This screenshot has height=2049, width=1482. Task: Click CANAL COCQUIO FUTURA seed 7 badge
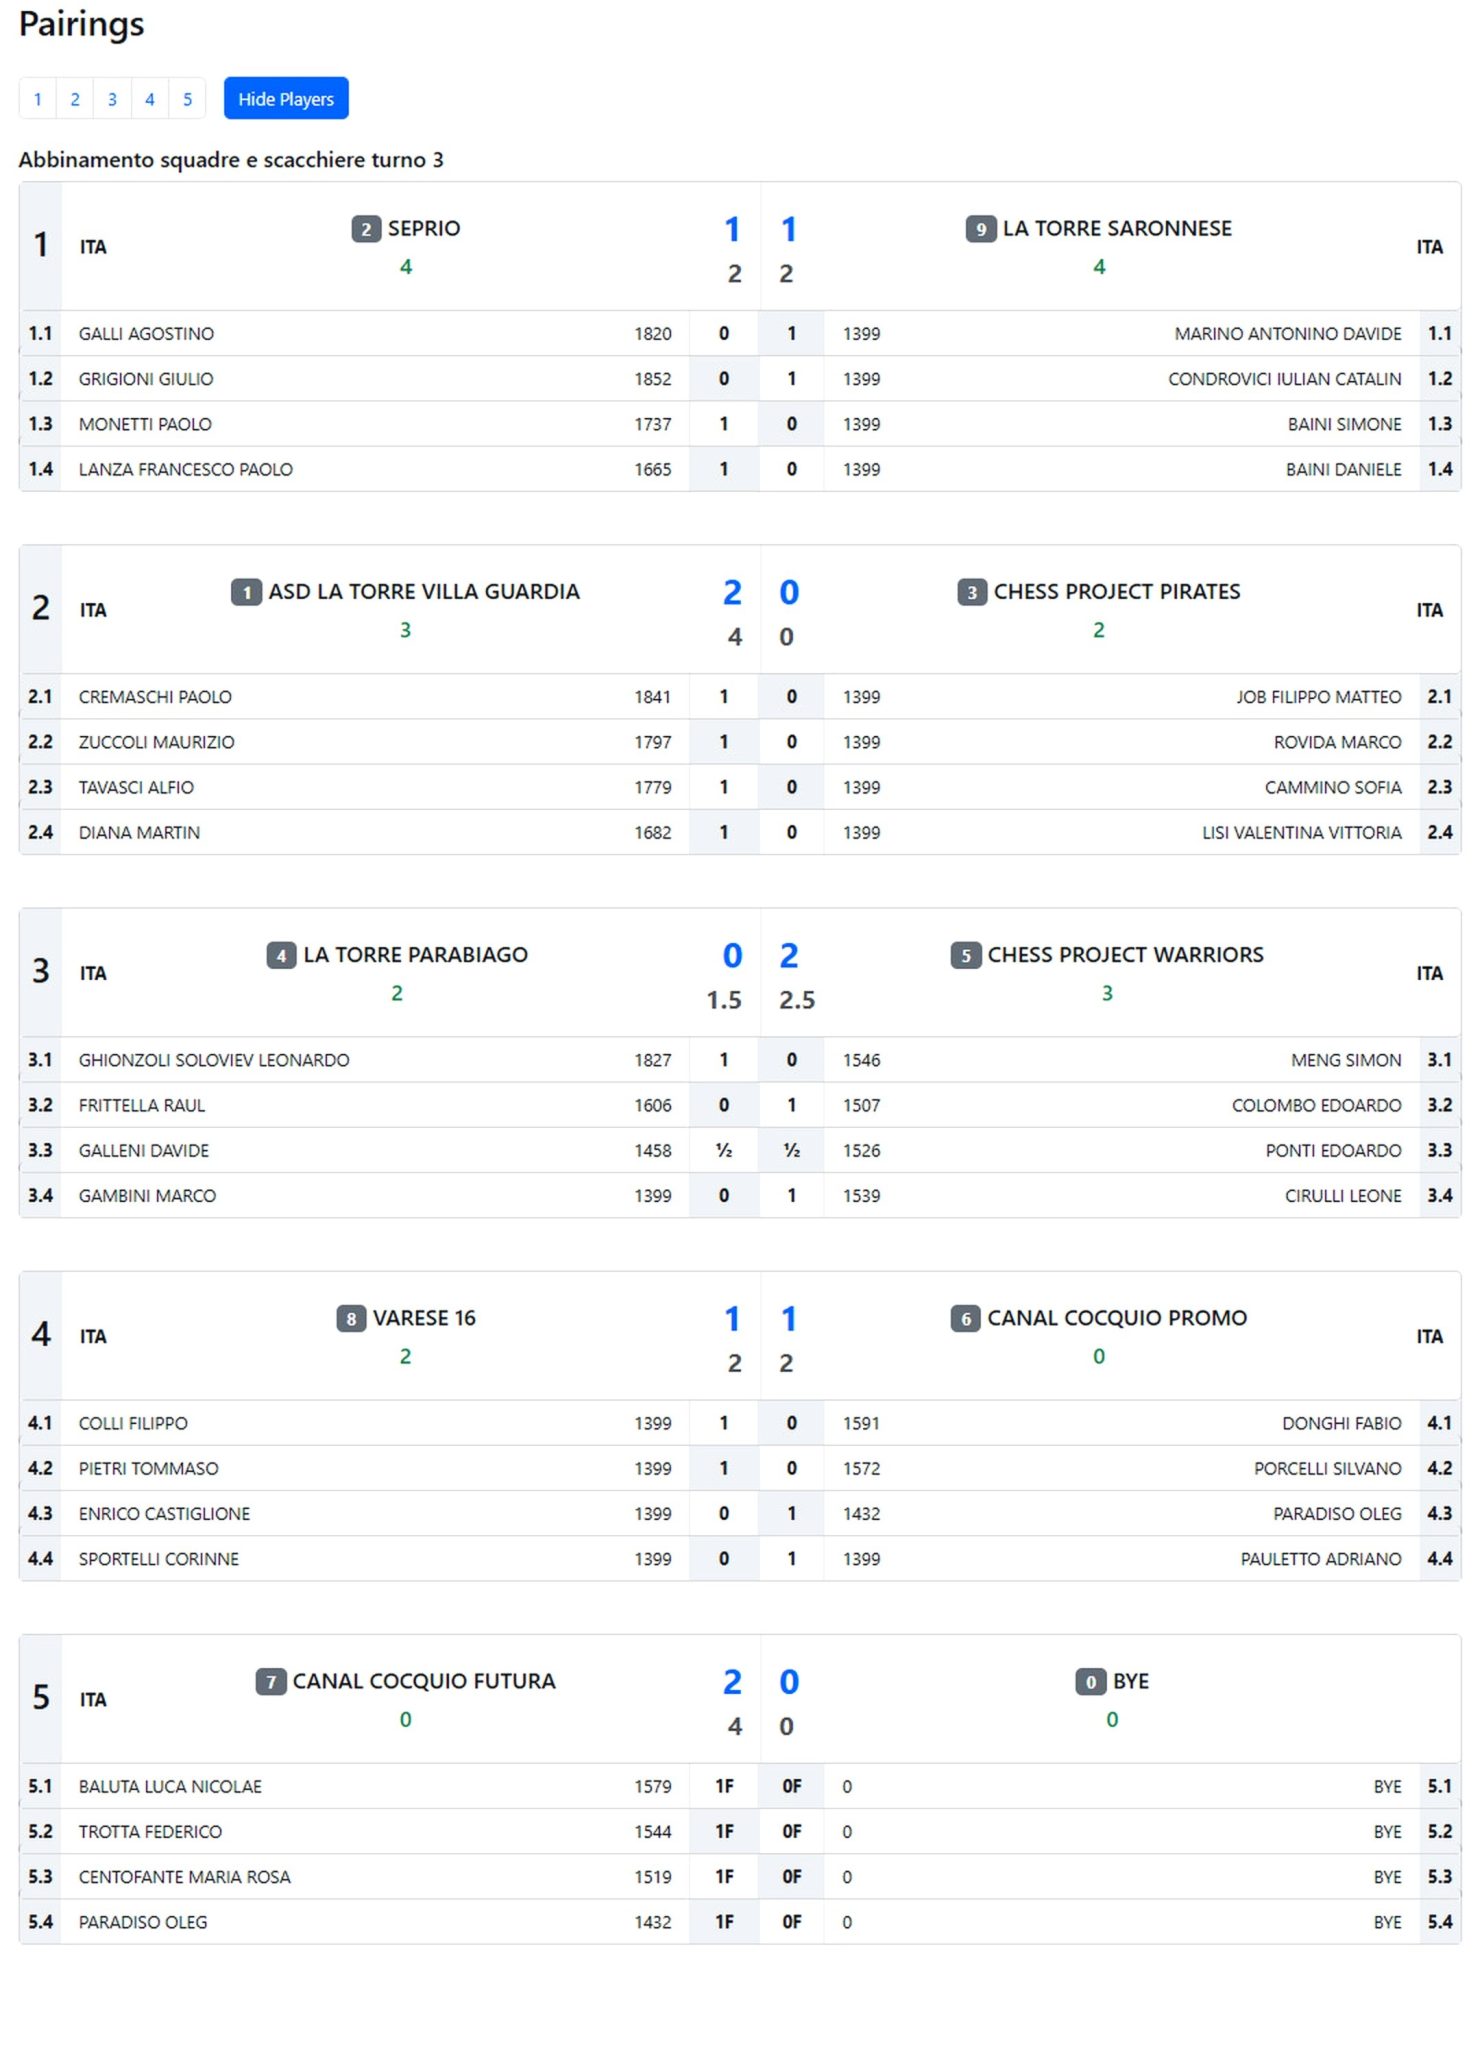pos(270,1681)
